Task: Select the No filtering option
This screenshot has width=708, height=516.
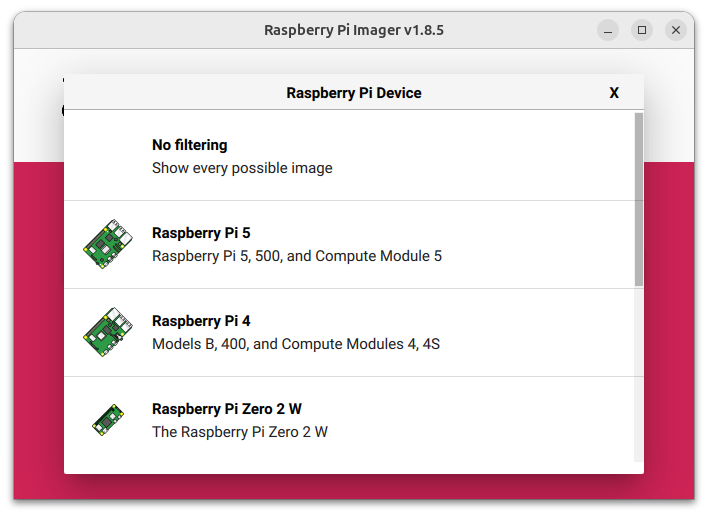Action: pyautogui.click(x=189, y=145)
